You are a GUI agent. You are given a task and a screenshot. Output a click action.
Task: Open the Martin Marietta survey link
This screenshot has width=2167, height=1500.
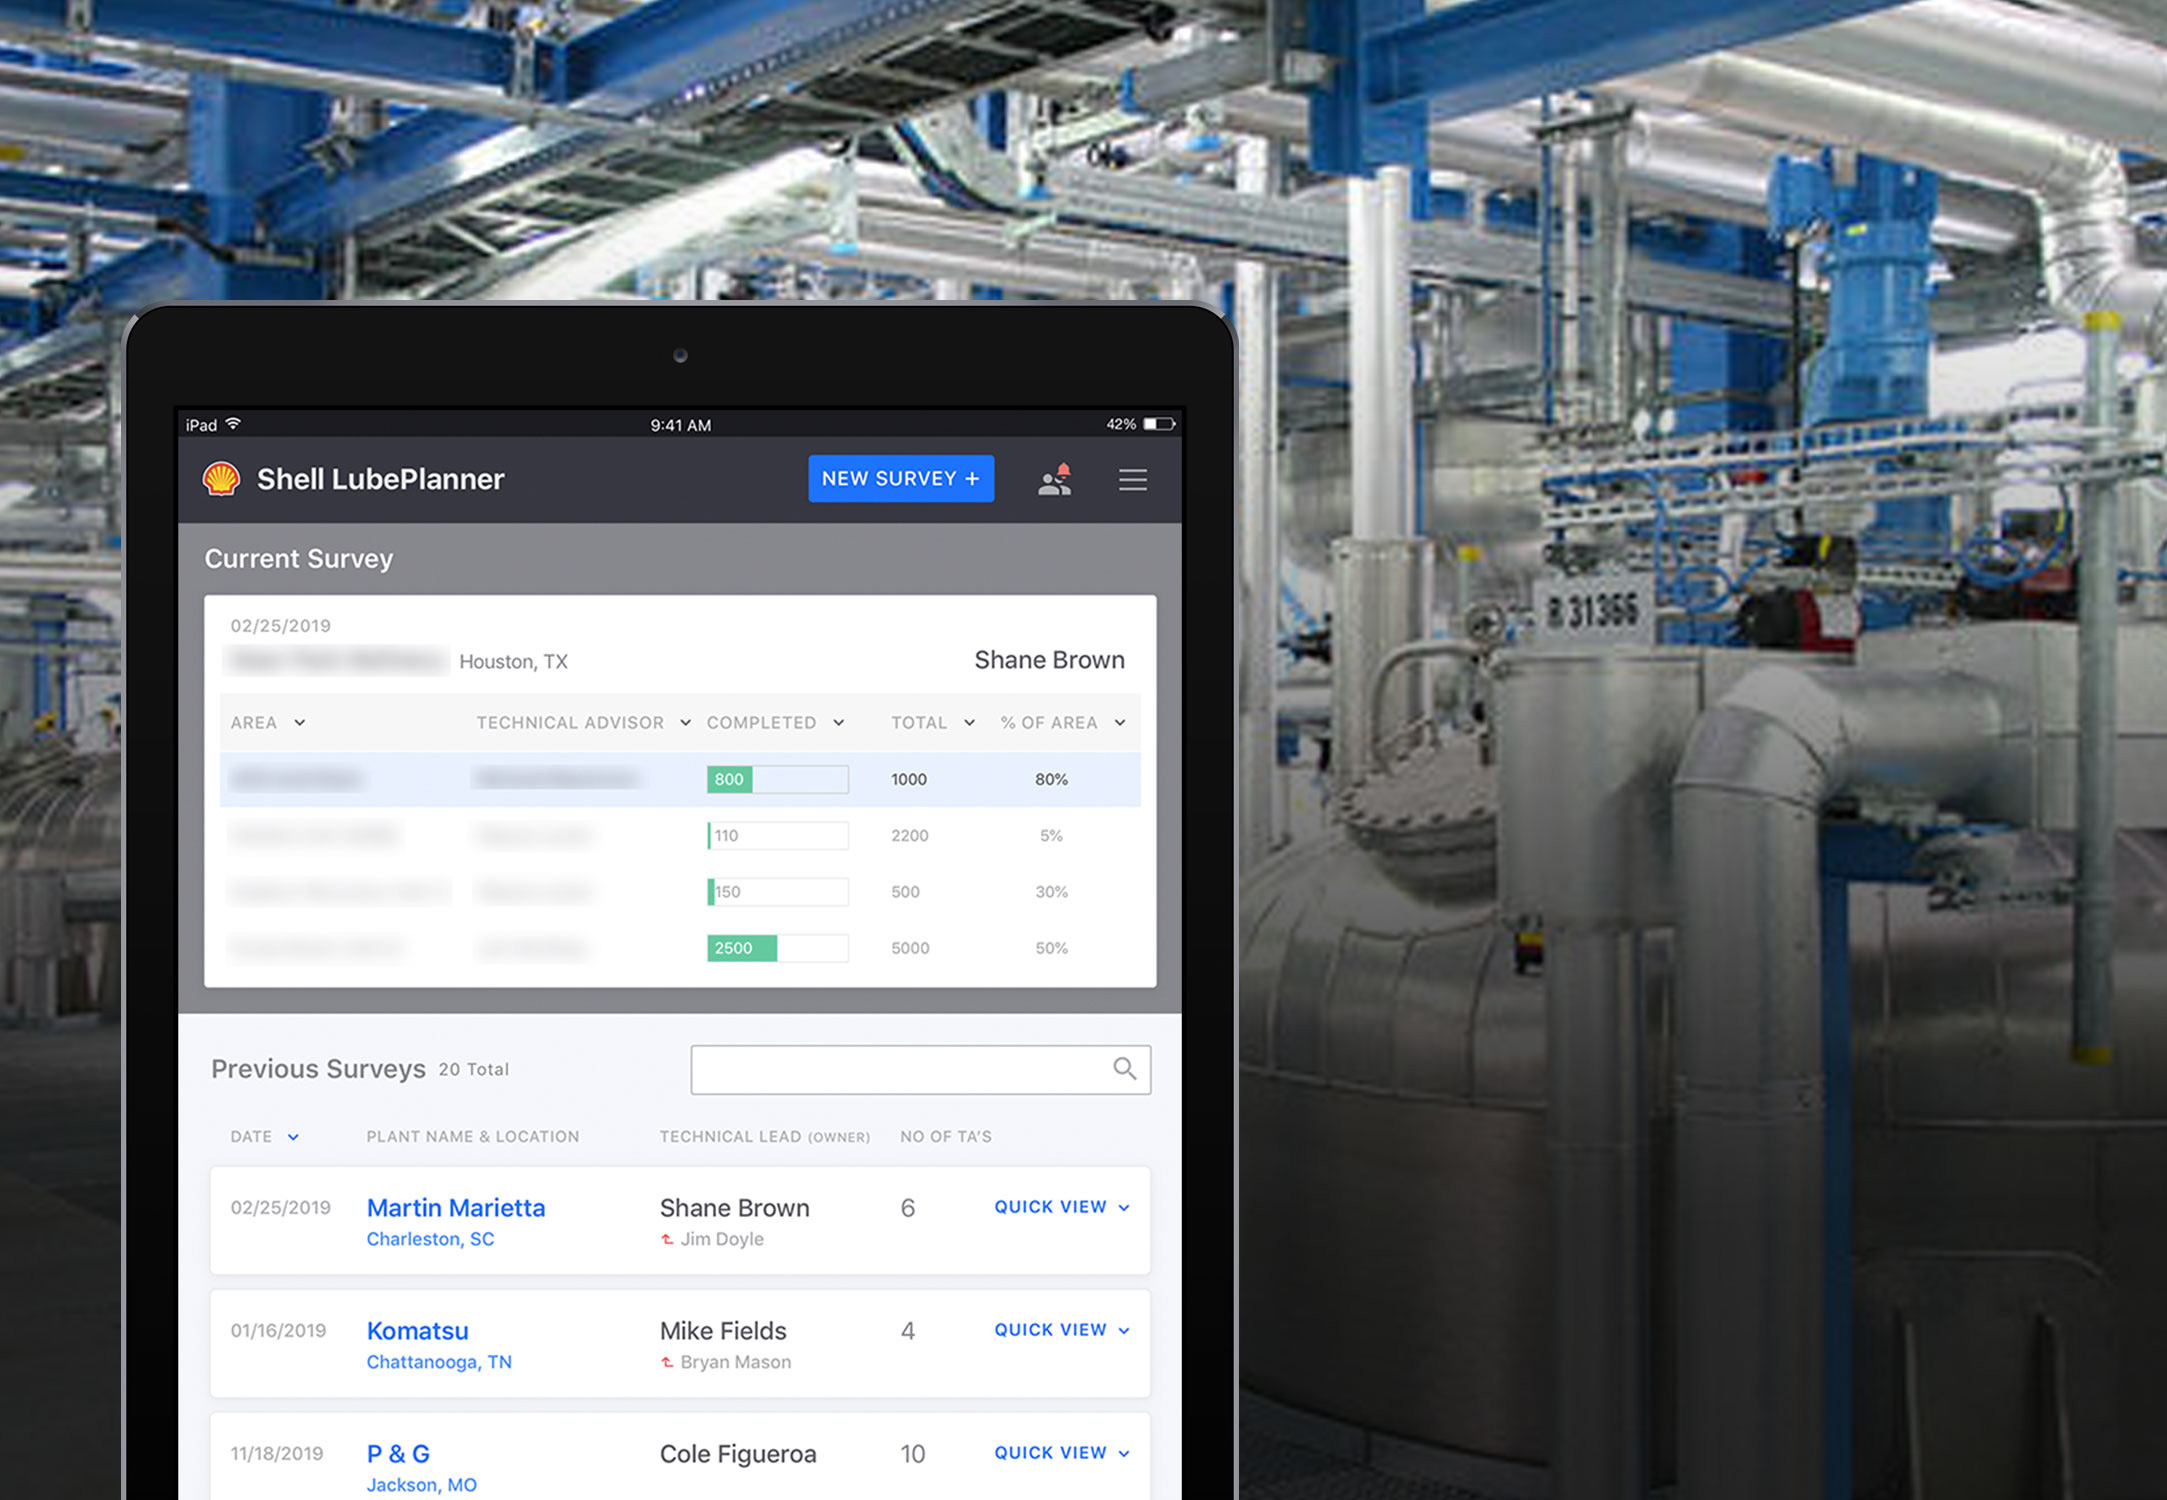(x=456, y=1208)
